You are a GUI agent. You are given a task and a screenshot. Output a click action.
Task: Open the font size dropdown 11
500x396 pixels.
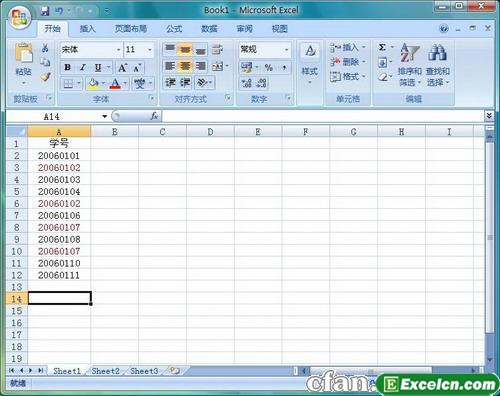pyautogui.click(x=150, y=50)
